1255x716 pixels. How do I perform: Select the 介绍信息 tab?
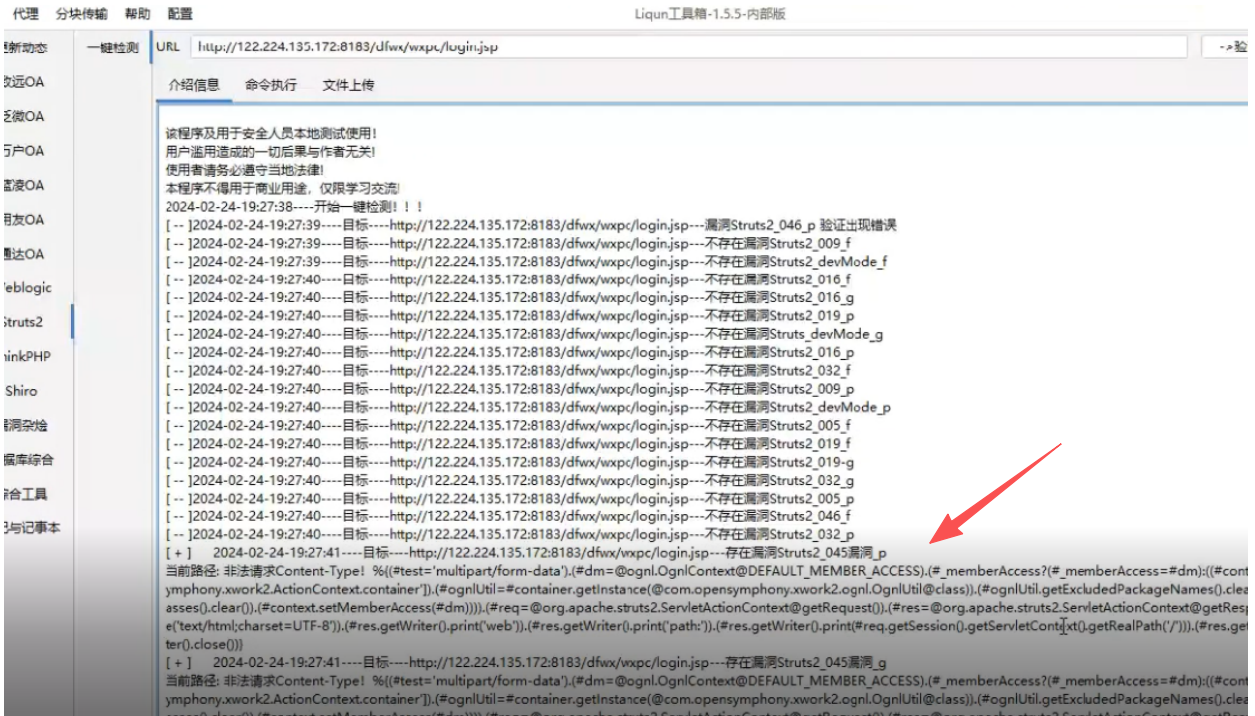[x=194, y=85]
